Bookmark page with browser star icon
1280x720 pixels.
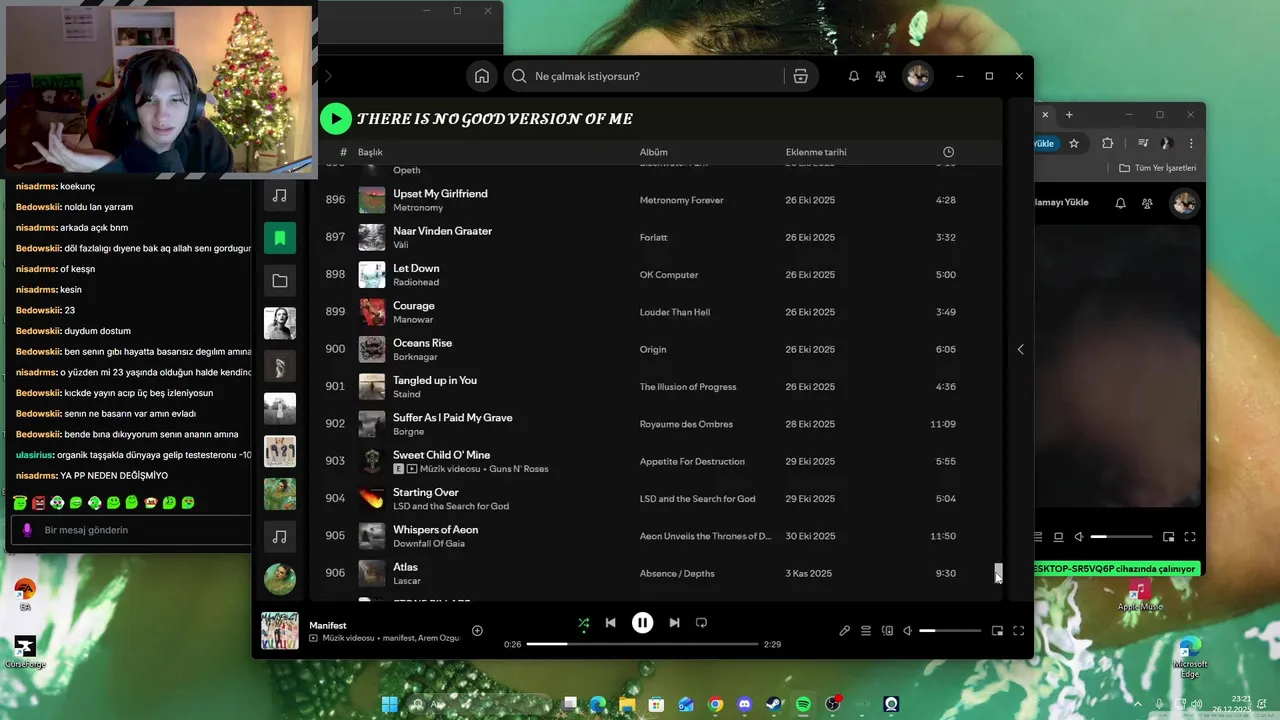(x=1074, y=143)
